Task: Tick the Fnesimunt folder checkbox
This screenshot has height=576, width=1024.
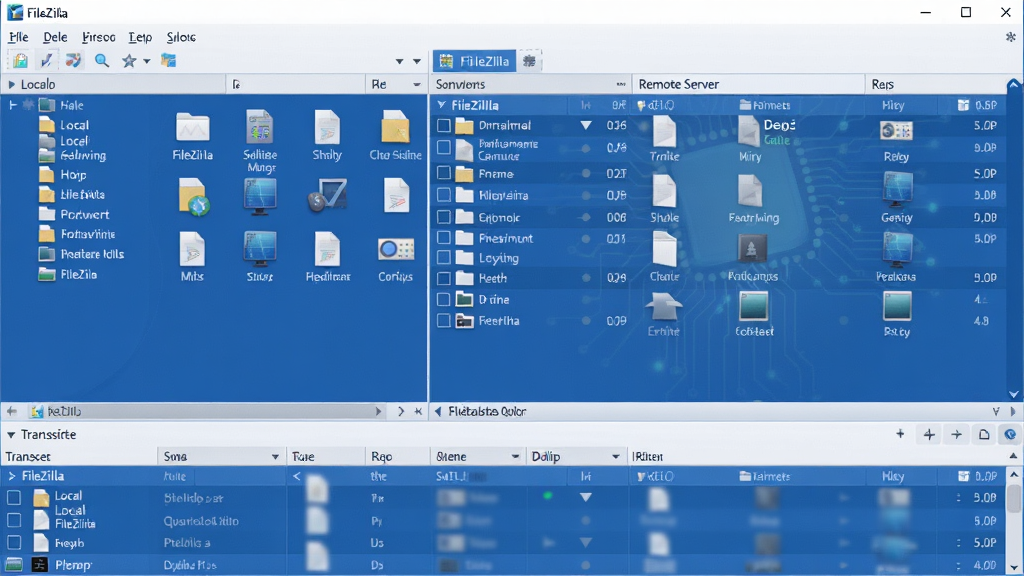Action: tap(443, 238)
